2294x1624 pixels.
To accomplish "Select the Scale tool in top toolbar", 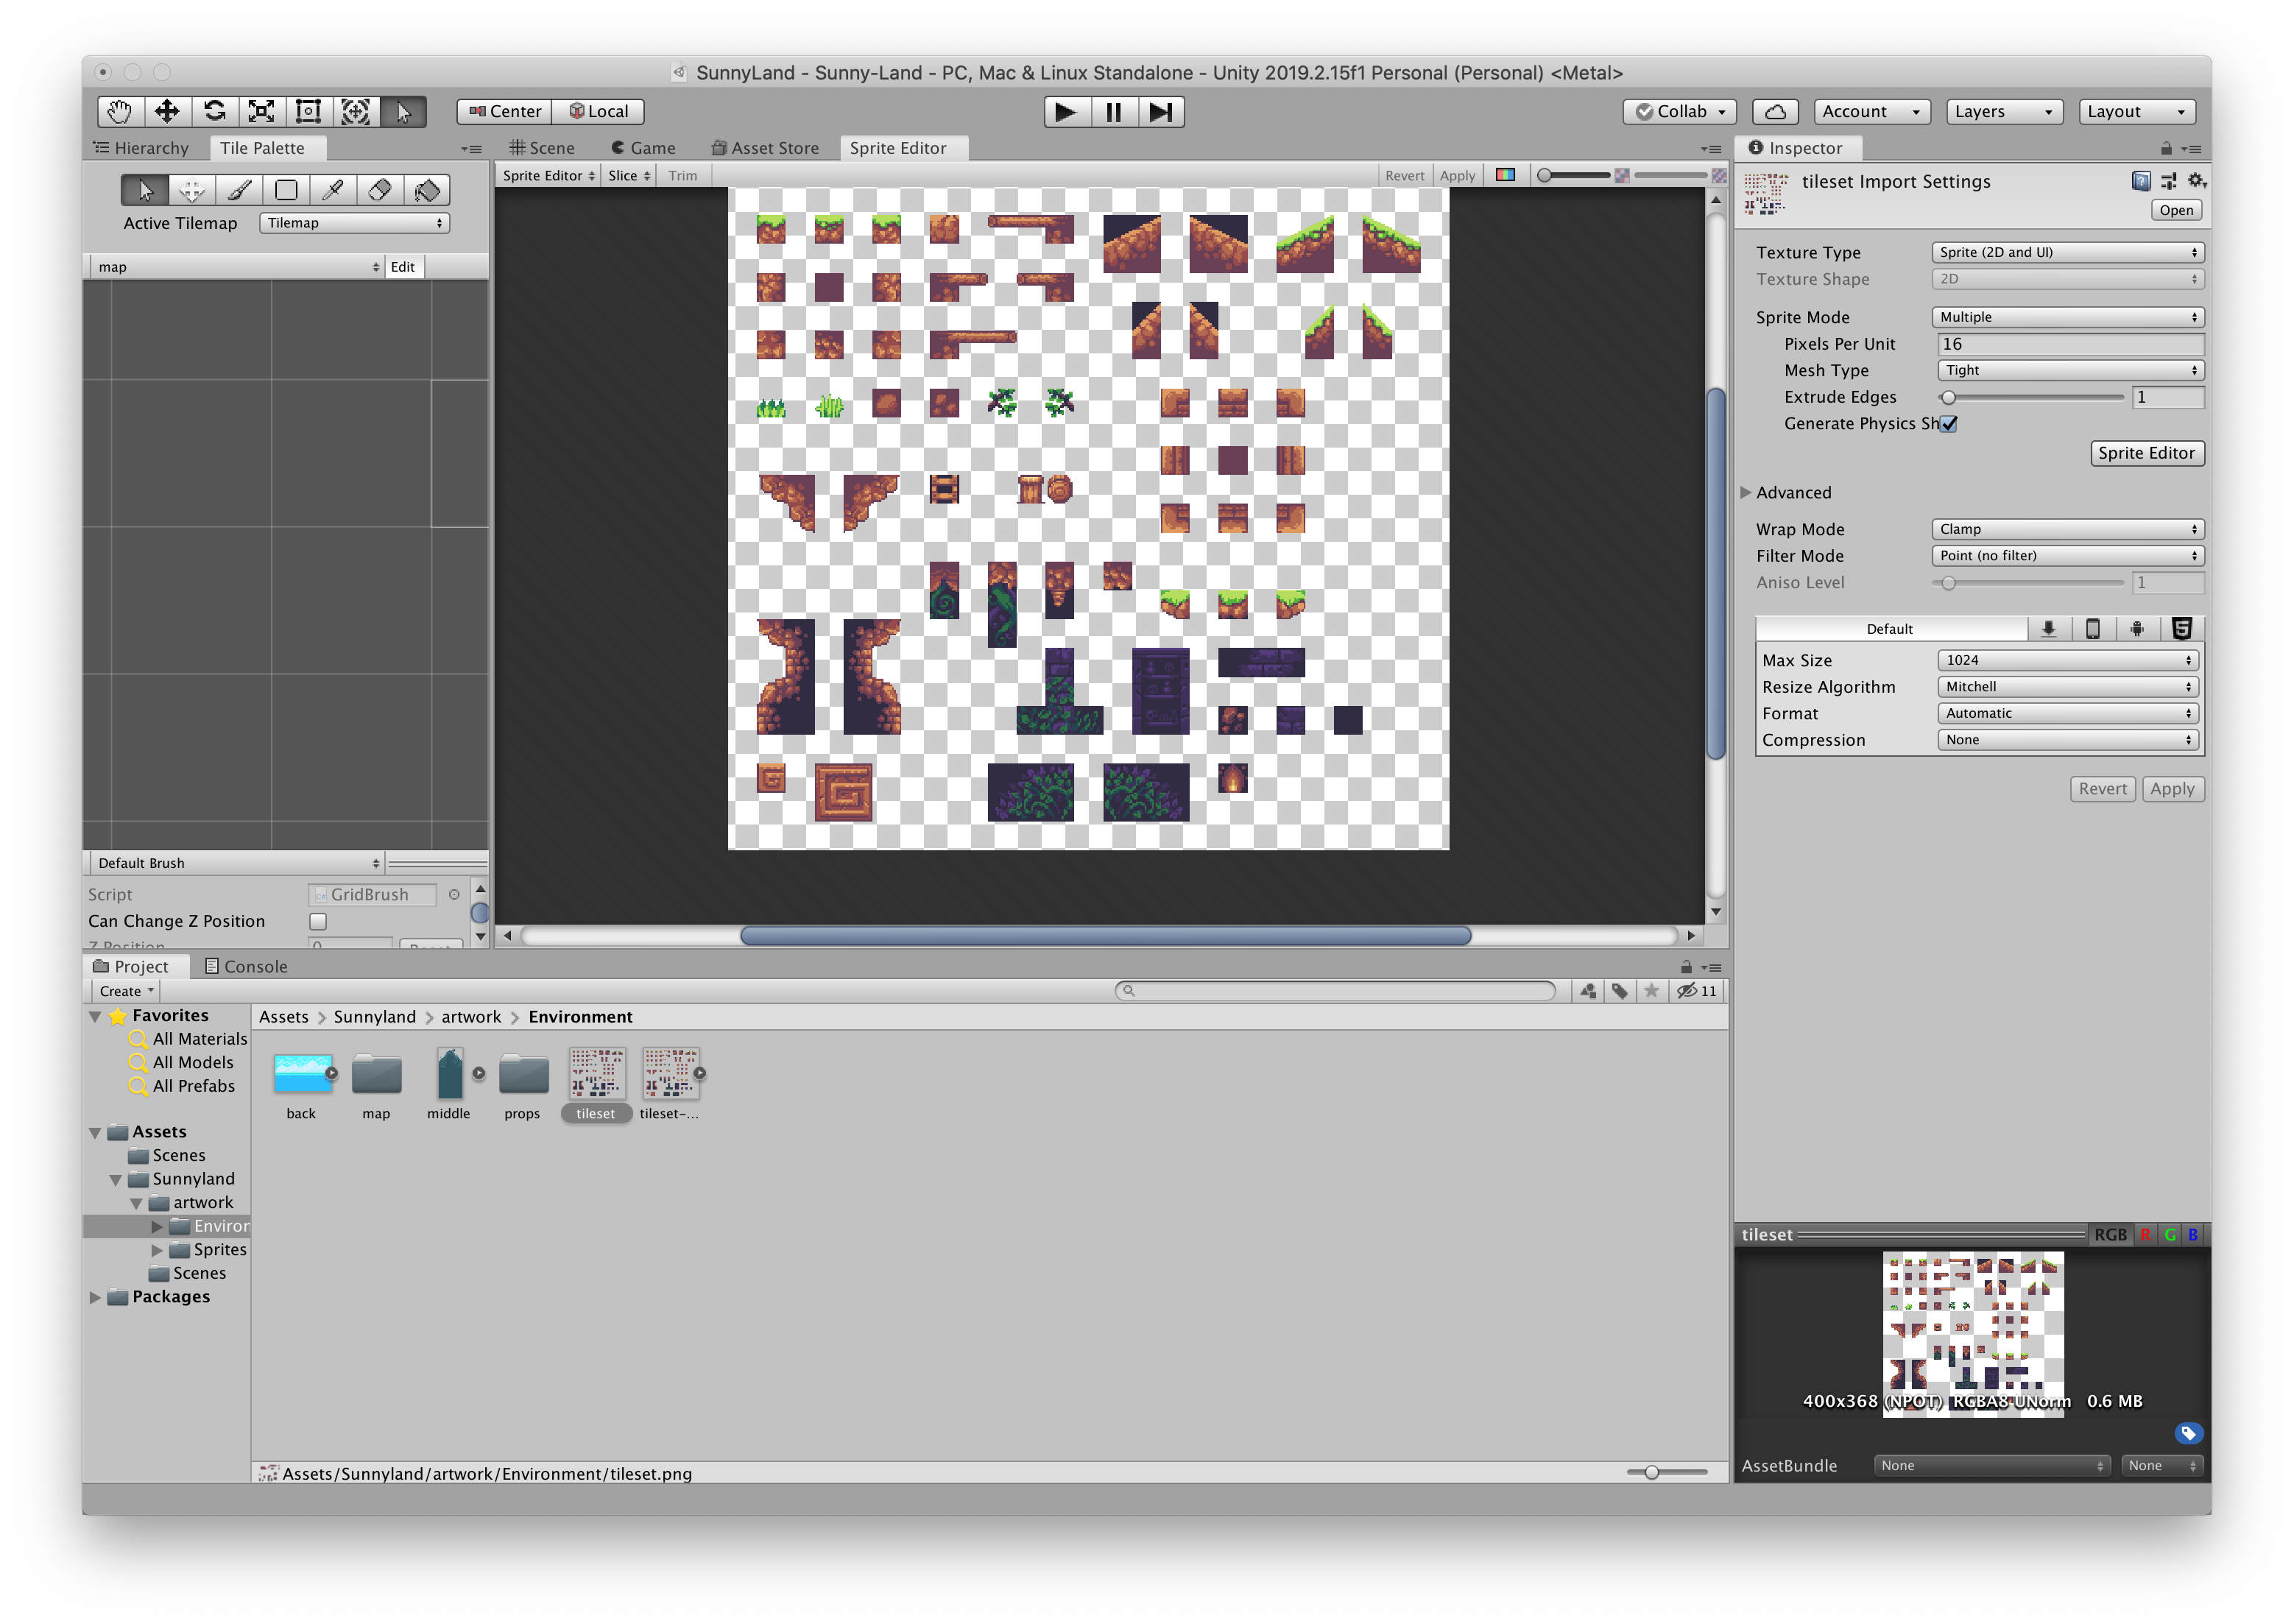I will coord(261,111).
